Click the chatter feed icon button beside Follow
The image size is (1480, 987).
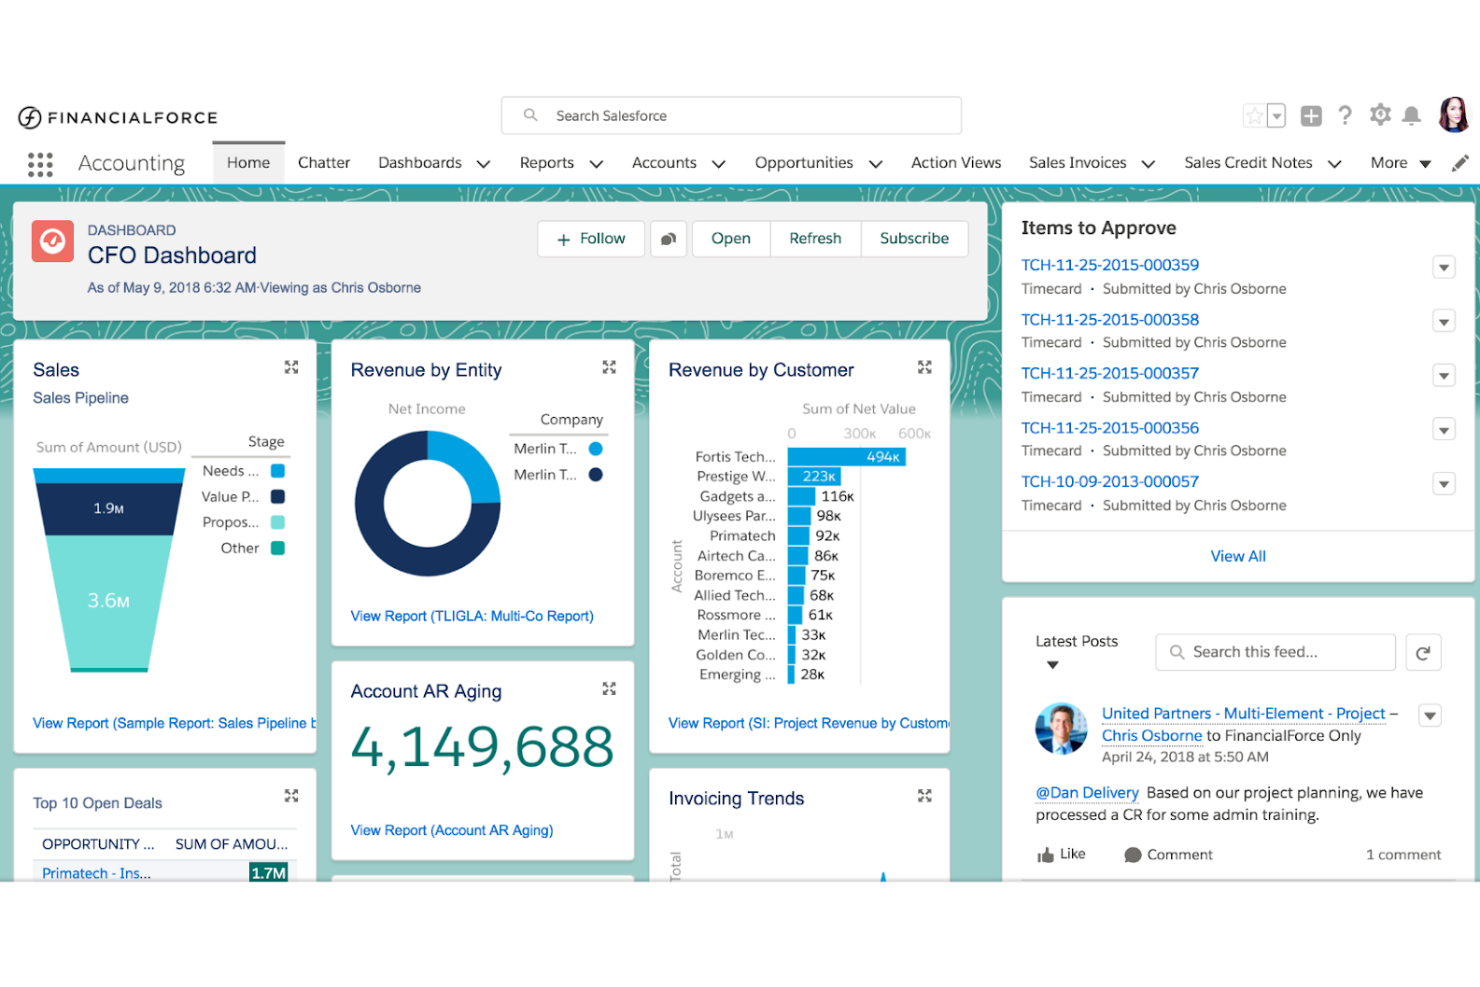tap(668, 238)
